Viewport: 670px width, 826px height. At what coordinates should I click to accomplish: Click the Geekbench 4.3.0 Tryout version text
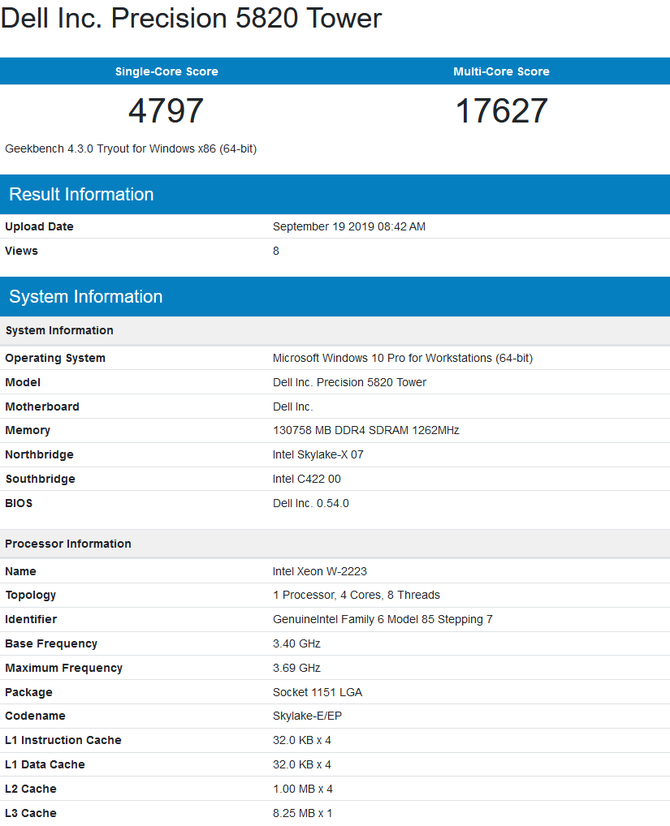click(131, 149)
